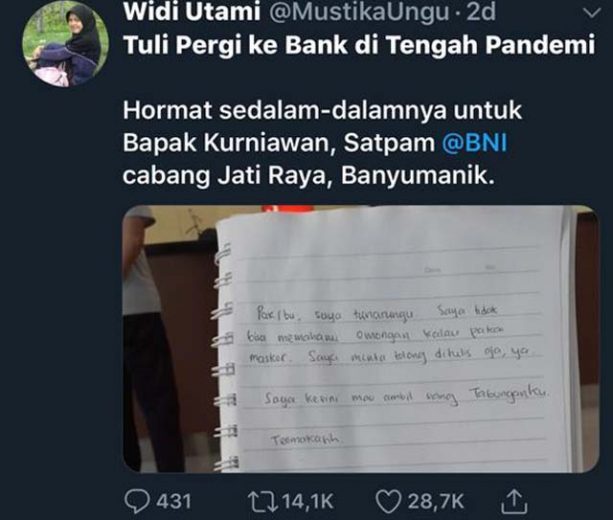Click the Widi Utami display name
The height and width of the screenshot is (520, 613).
192,12
